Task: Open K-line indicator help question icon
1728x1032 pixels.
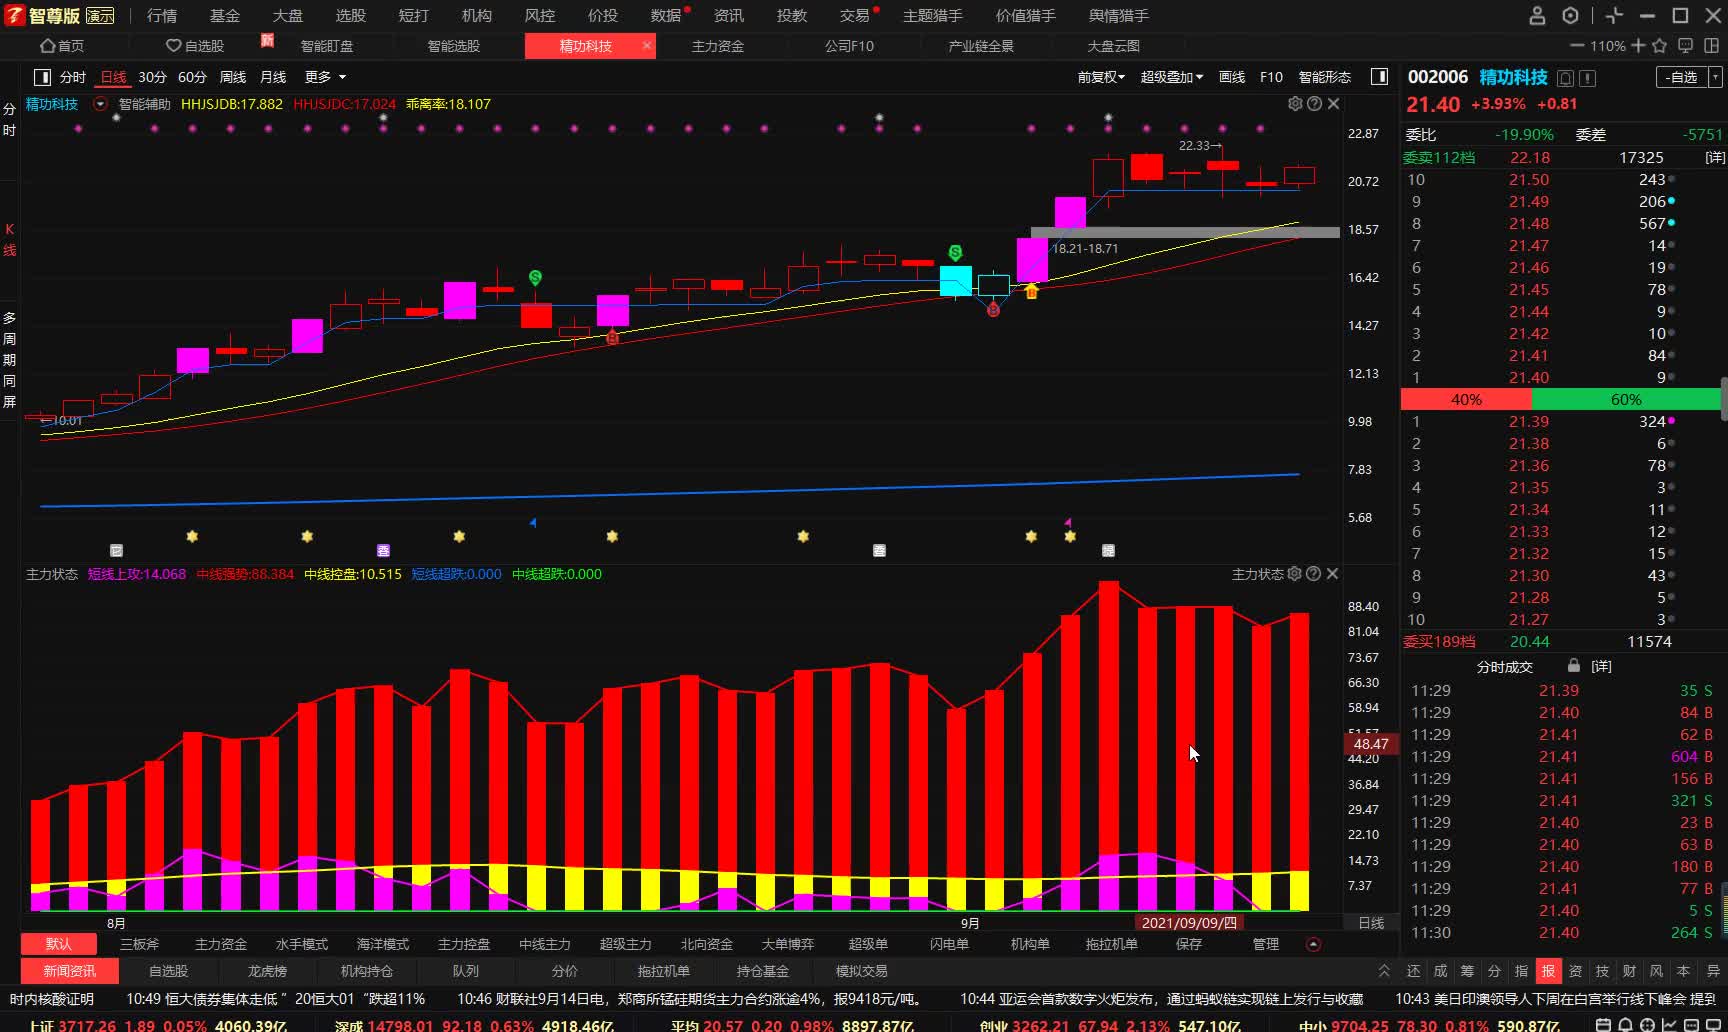Action: tap(1314, 104)
